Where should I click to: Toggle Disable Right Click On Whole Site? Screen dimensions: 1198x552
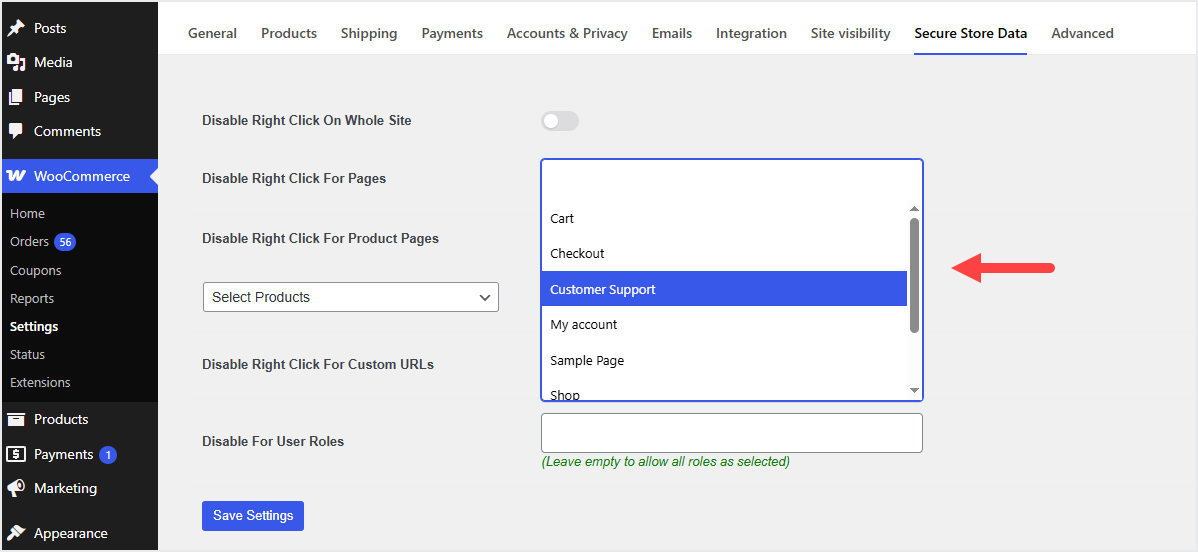(x=560, y=121)
